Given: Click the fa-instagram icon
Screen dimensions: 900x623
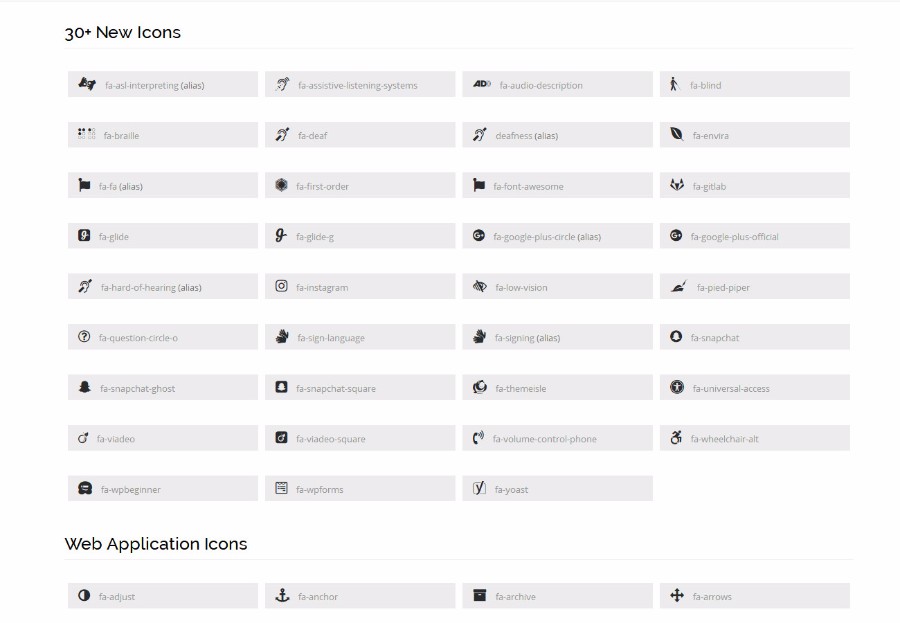Looking at the screenshot, I should point(281,286).
